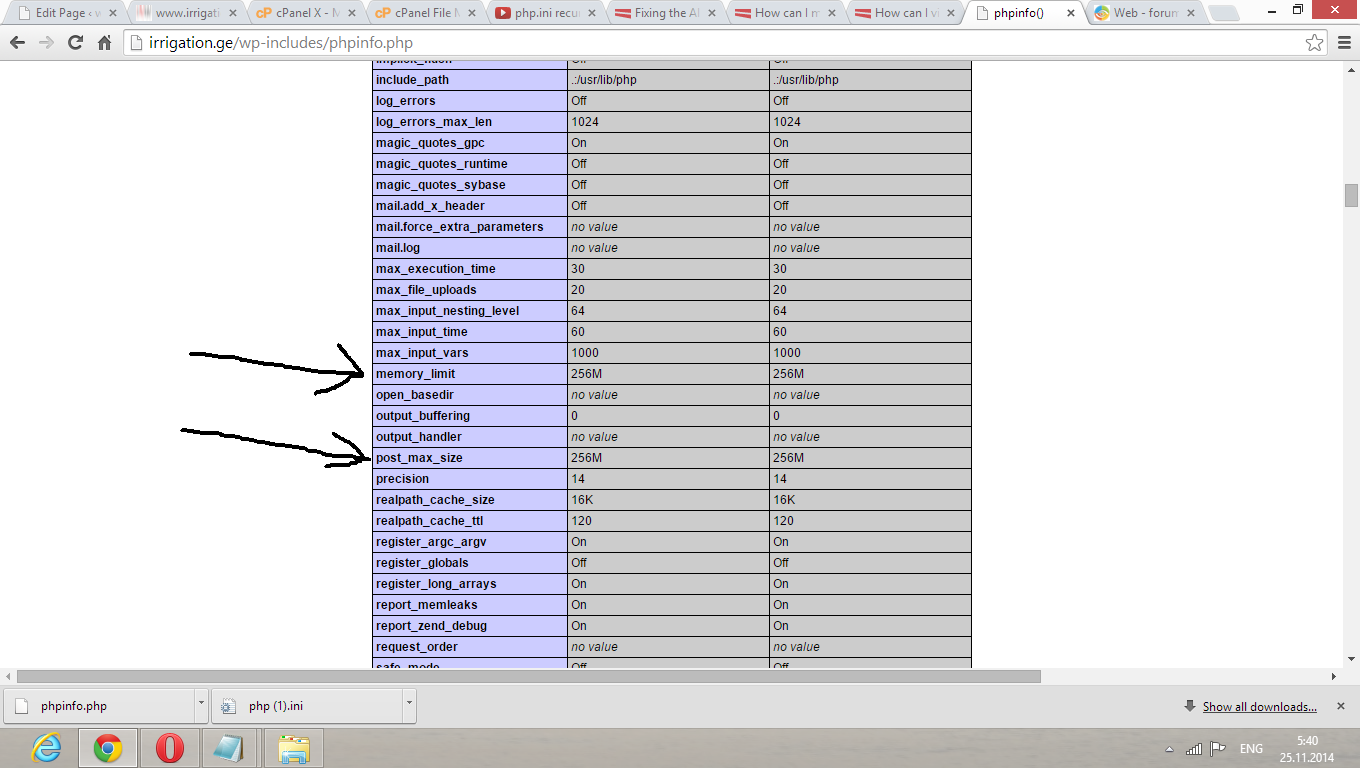Open the ENG language indicator in tray
The width and height of the screenshot is (1360, 768).
pyautogui.click(x=1252, y=747)
